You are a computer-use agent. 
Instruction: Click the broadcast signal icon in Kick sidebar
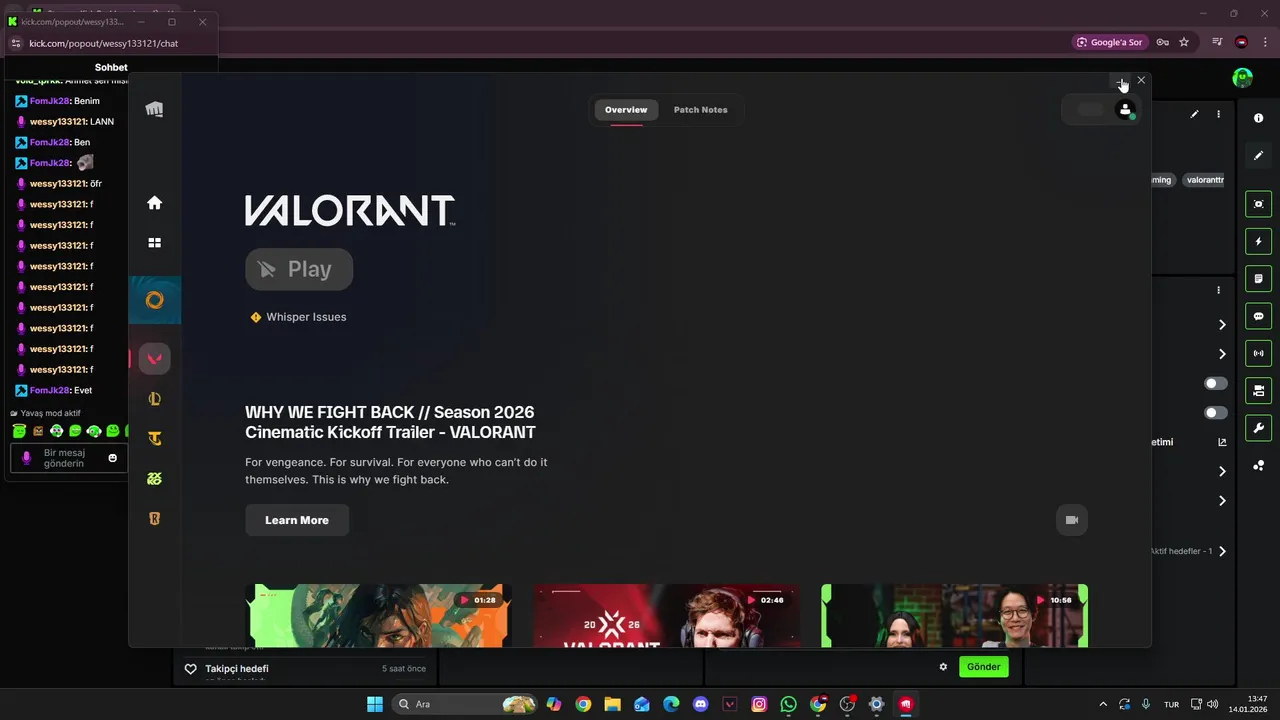click(x=1258, y=353)
